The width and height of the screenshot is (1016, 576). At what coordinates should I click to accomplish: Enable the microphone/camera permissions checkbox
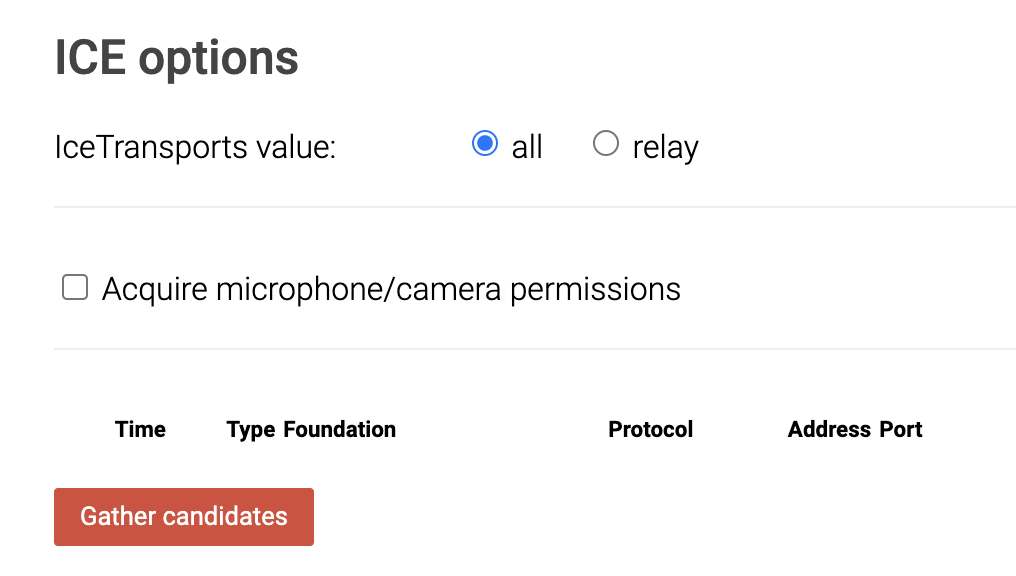[75, 289]
